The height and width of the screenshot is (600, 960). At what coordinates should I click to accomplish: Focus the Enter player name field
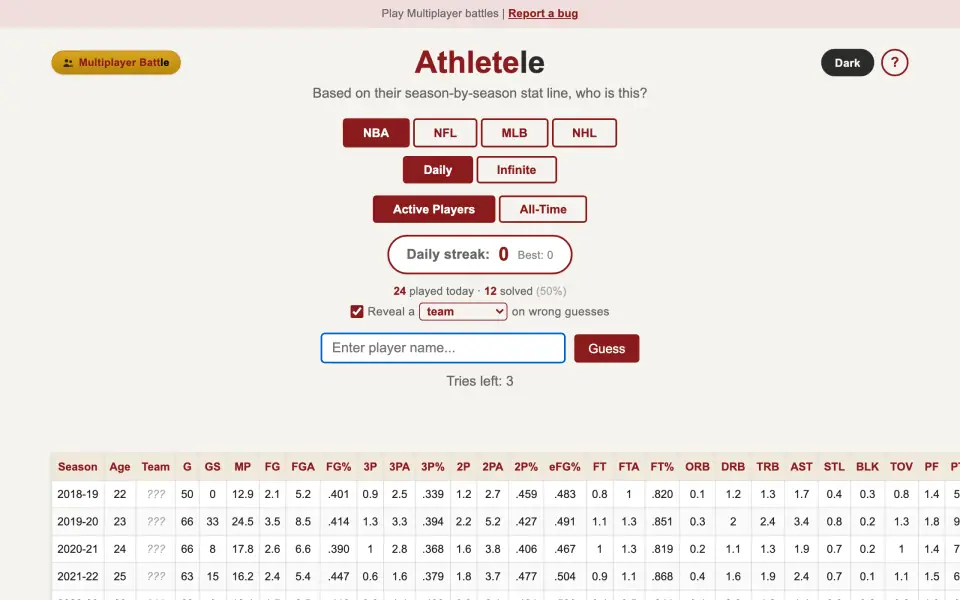[443, 348]
